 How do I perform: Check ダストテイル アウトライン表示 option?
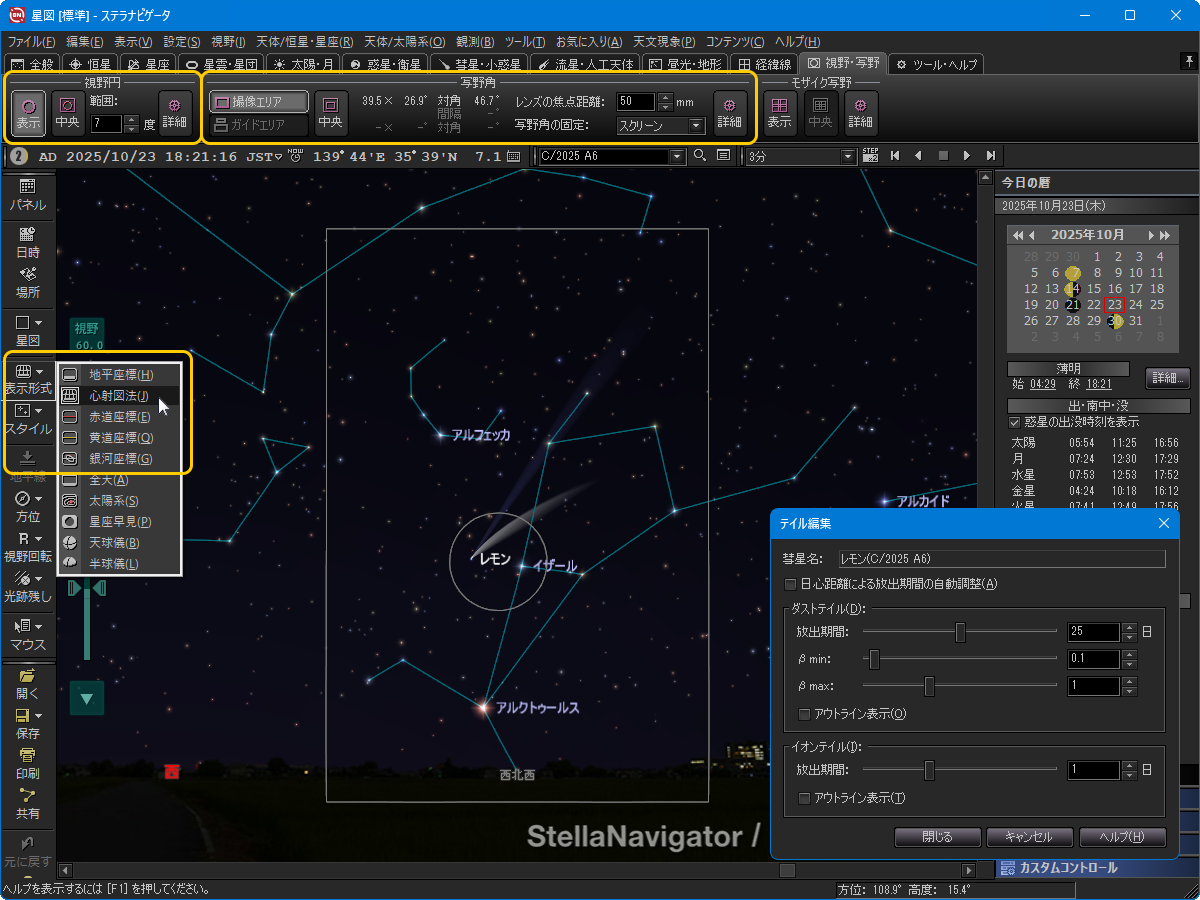point(805,714)
